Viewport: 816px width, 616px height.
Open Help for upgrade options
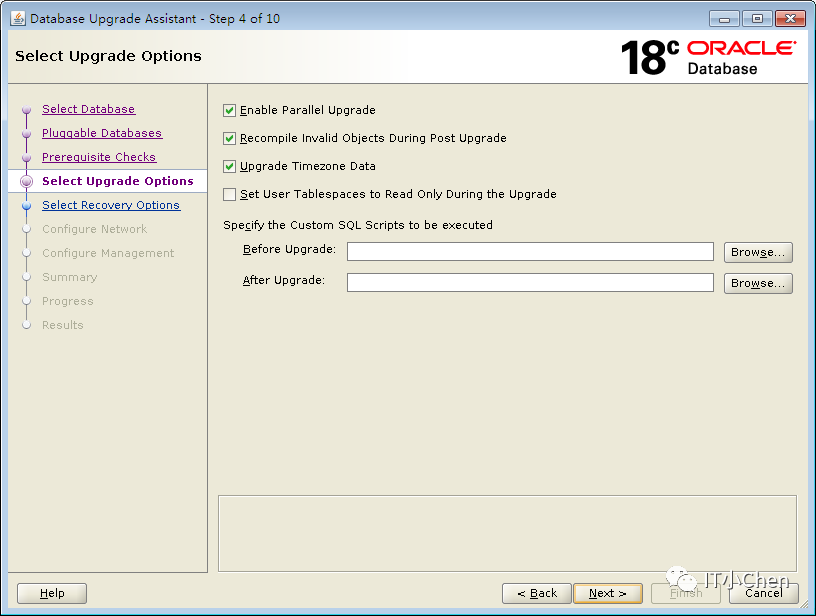coord(52,593)
